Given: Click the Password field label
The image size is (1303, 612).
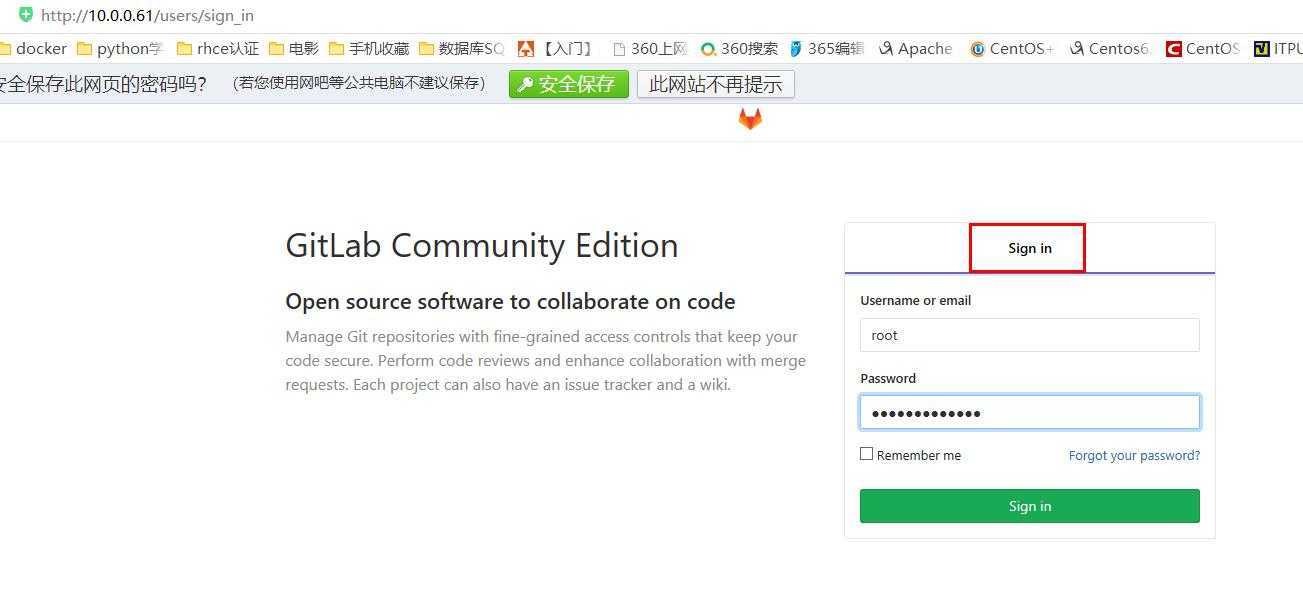Looking at the screenshot, I should click(888, 378).
